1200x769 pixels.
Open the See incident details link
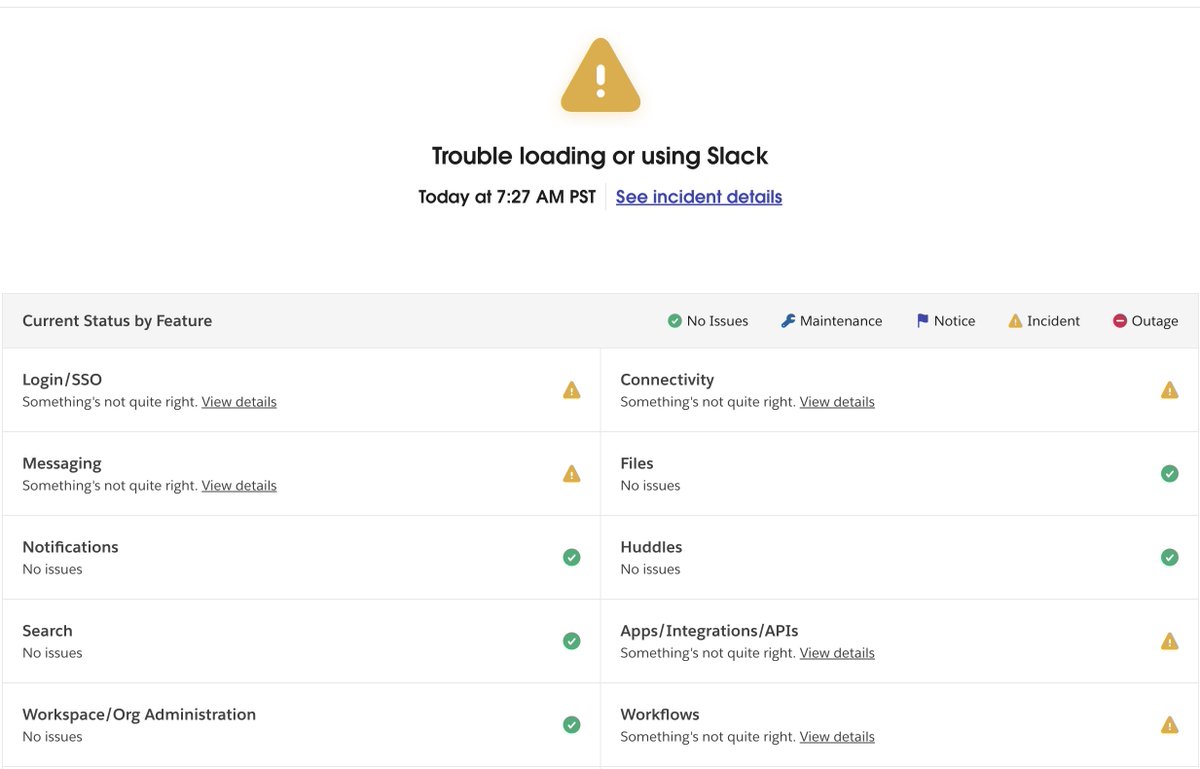click(699, 197)
